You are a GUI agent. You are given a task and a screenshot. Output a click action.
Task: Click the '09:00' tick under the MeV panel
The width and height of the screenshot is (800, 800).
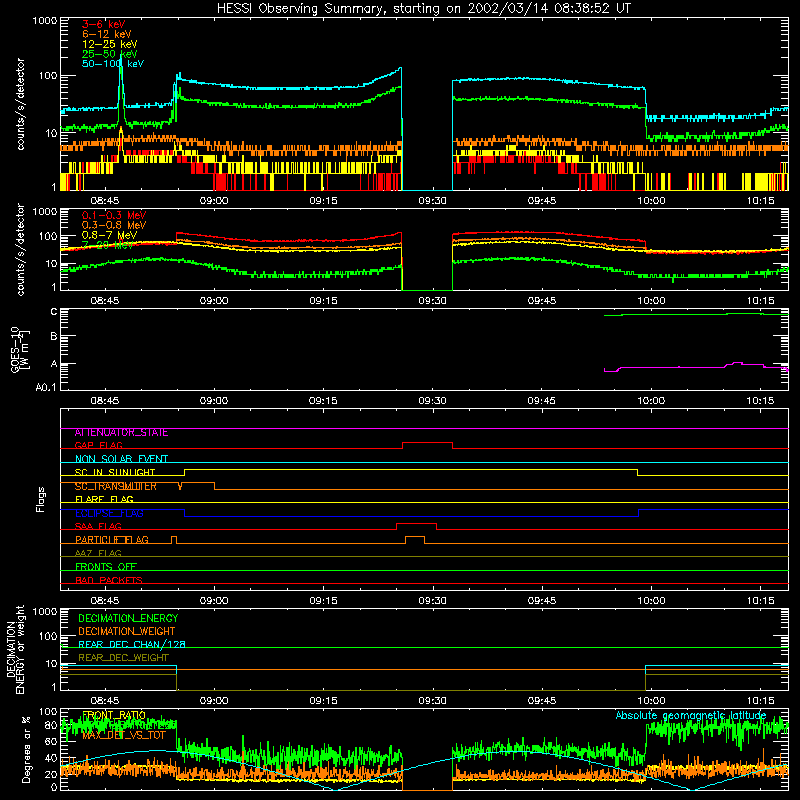tap(214, 301)
